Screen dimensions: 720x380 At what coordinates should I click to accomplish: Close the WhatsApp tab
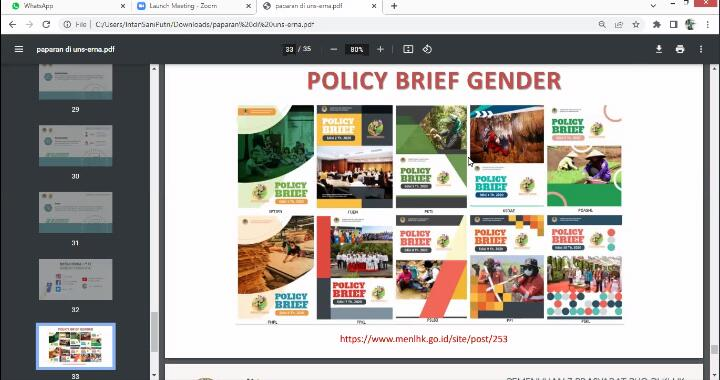(123, 6)
